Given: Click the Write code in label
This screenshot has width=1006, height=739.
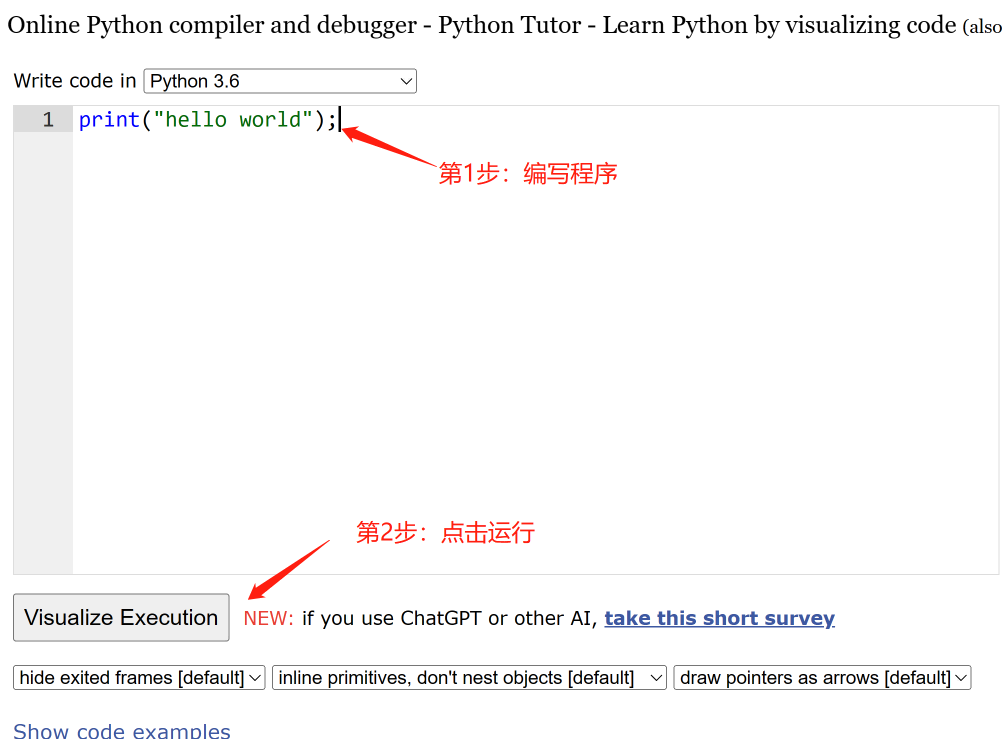Looking at the screenshot, I should coord(75,81).
